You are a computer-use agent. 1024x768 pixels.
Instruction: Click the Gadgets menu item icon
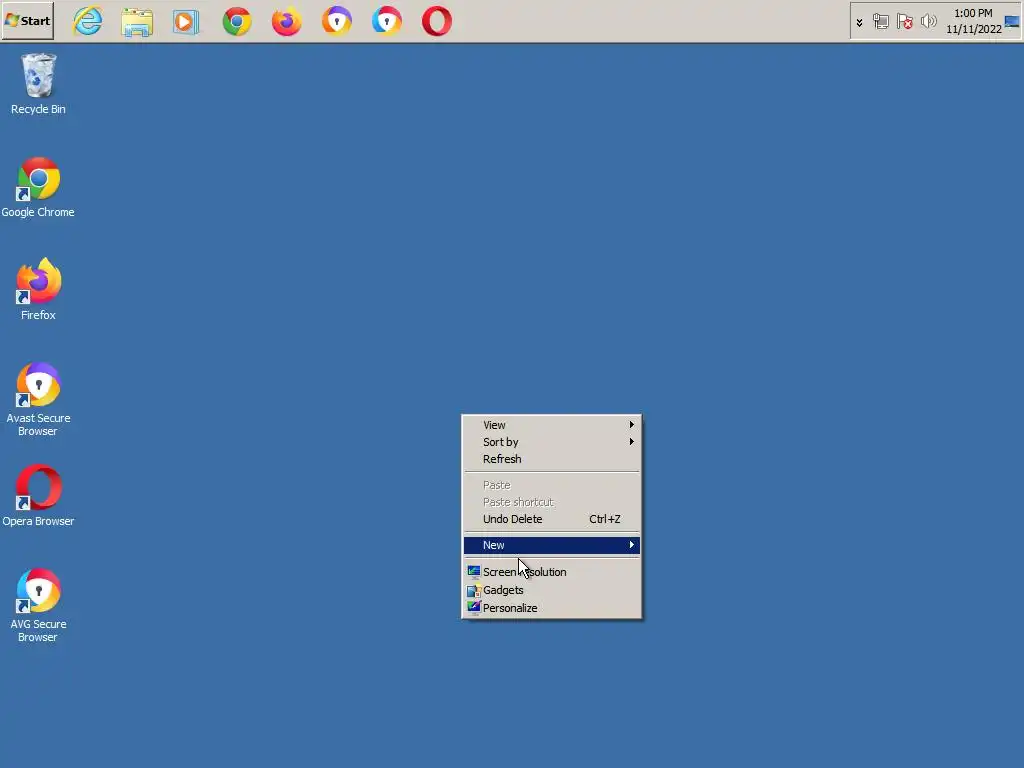[x=473, y=590]
